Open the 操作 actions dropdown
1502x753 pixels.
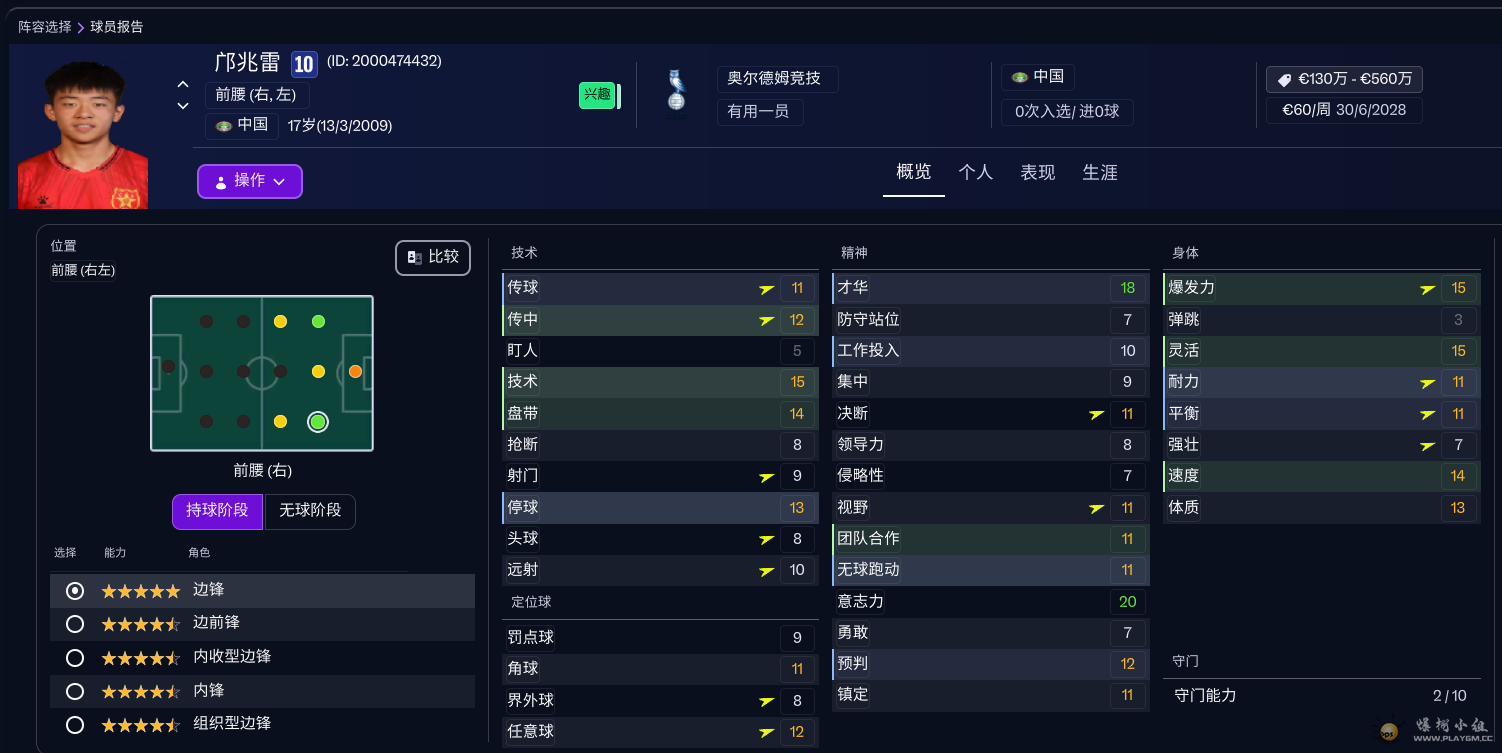pyautogui.click(x=250, y=181)
